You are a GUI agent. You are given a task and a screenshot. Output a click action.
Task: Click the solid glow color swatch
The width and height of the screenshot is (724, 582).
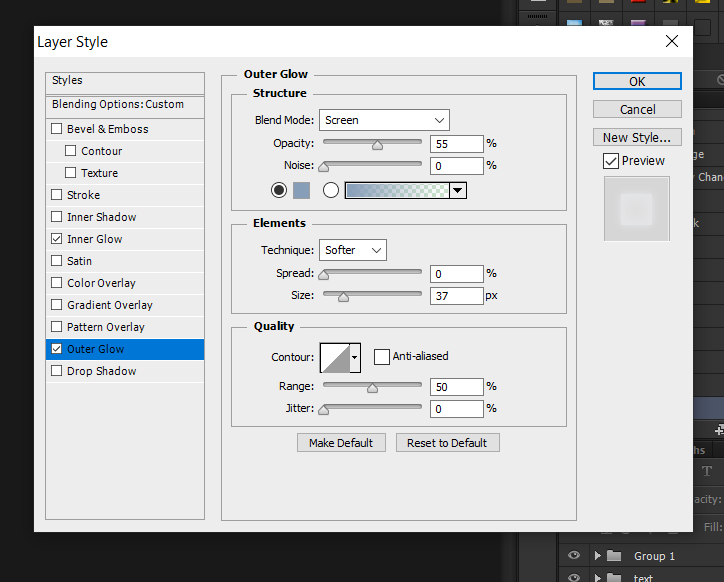302,190
